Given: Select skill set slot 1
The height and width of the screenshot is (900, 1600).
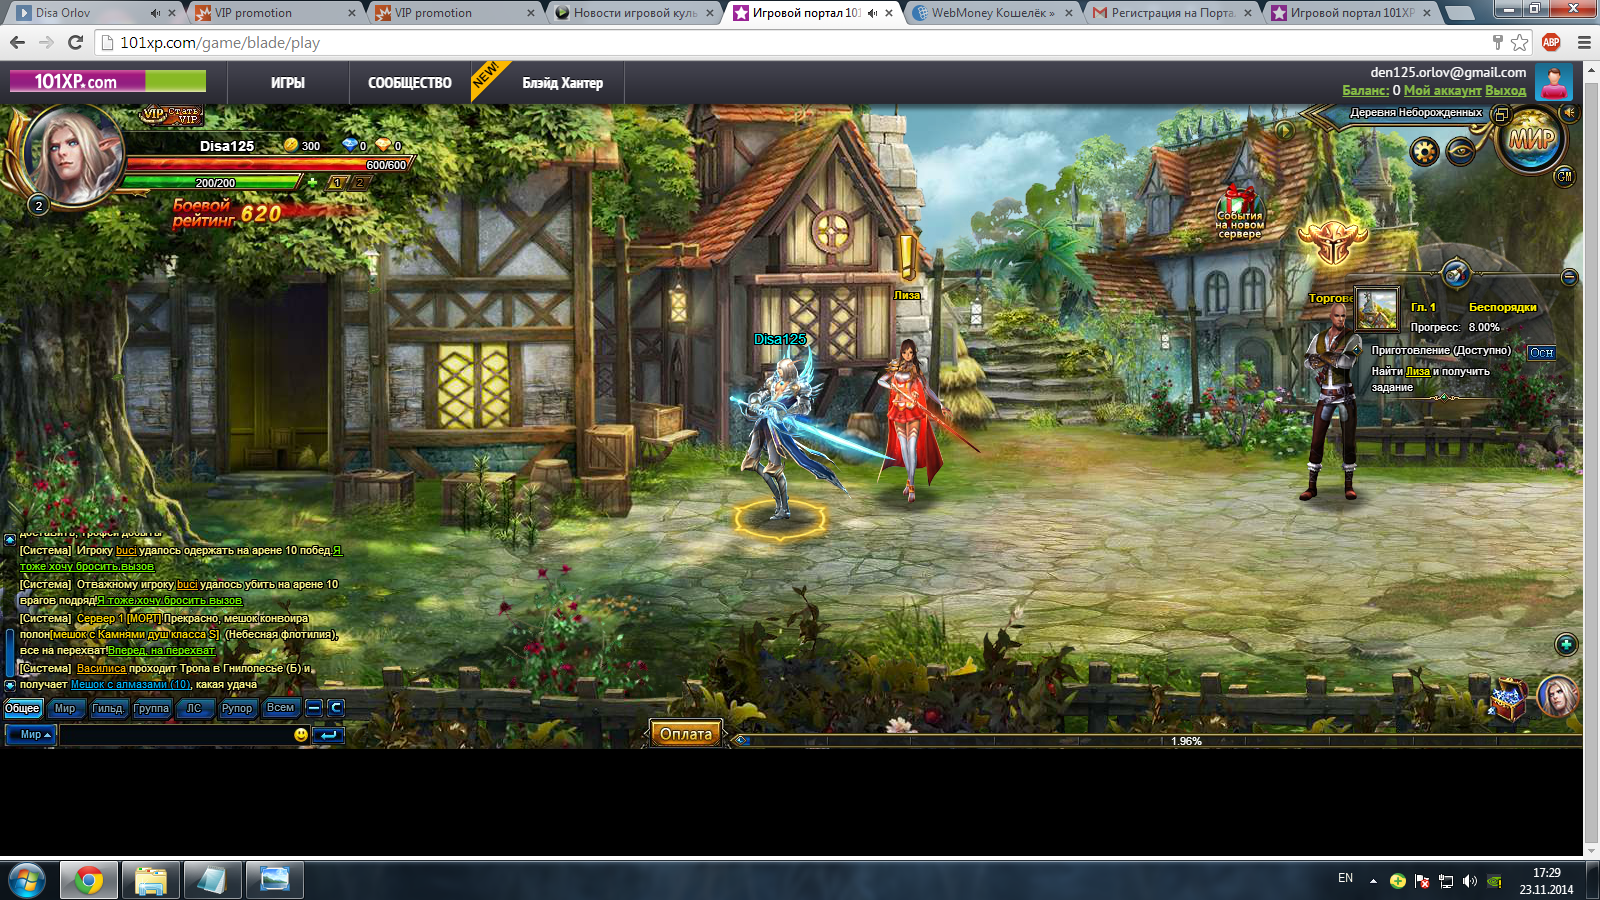Looking at the screenshot, I should 337,182.
